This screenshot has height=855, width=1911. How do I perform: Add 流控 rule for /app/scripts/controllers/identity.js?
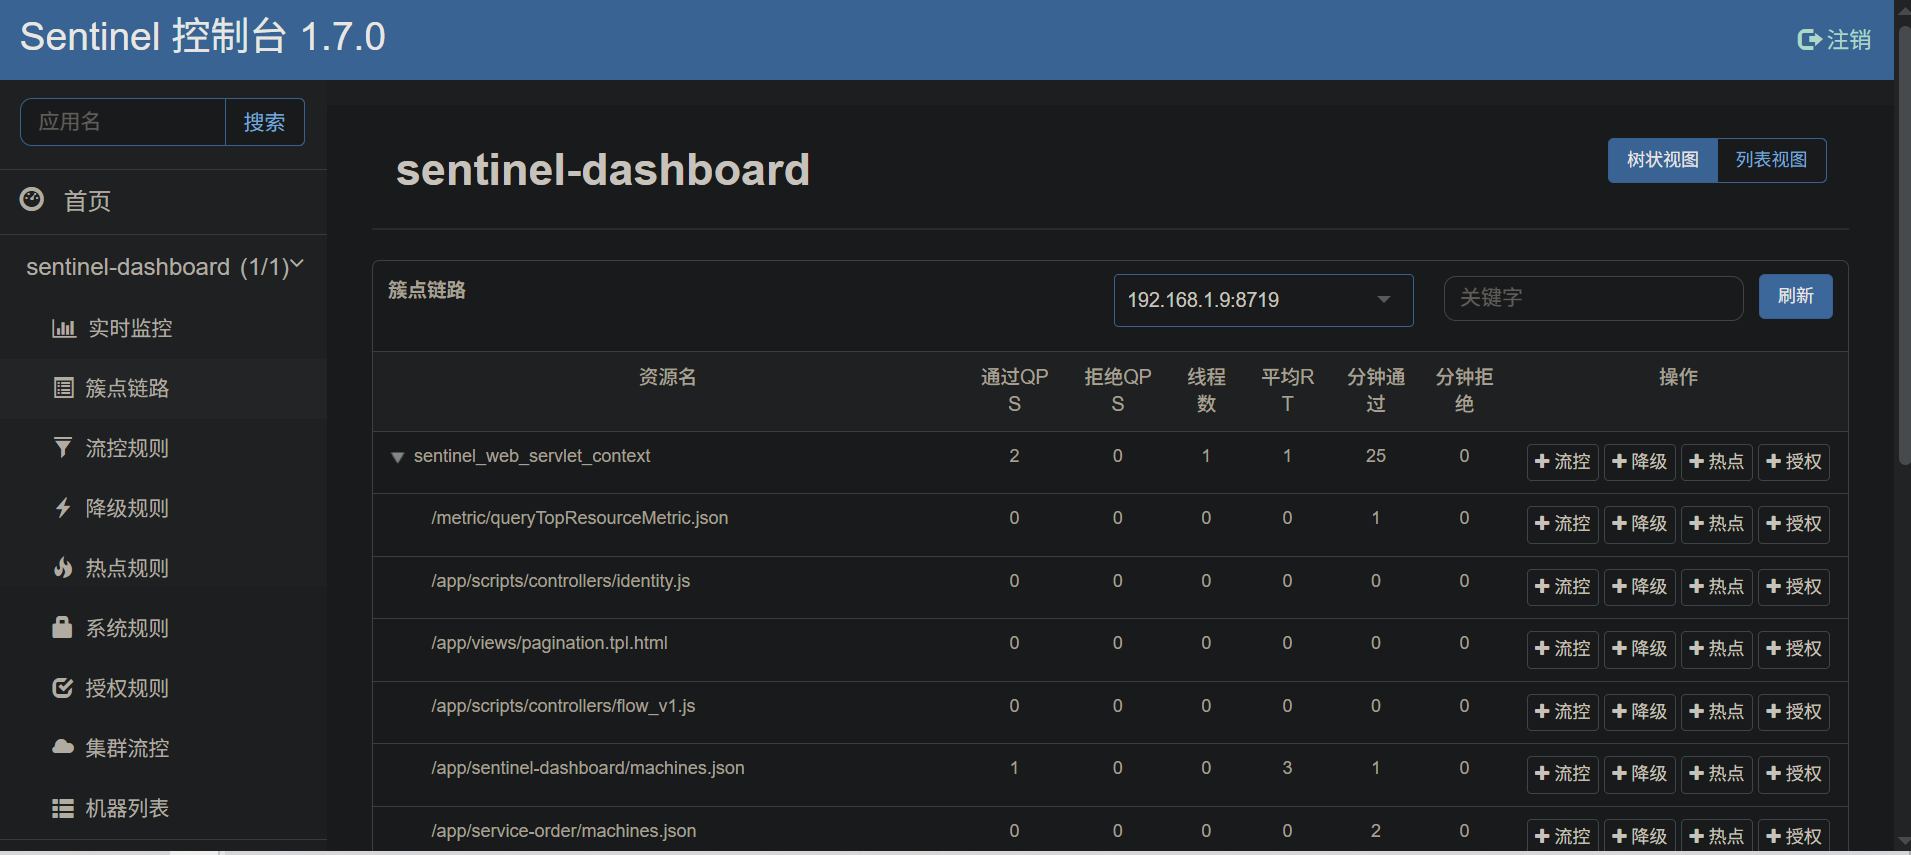(1562, 587)
